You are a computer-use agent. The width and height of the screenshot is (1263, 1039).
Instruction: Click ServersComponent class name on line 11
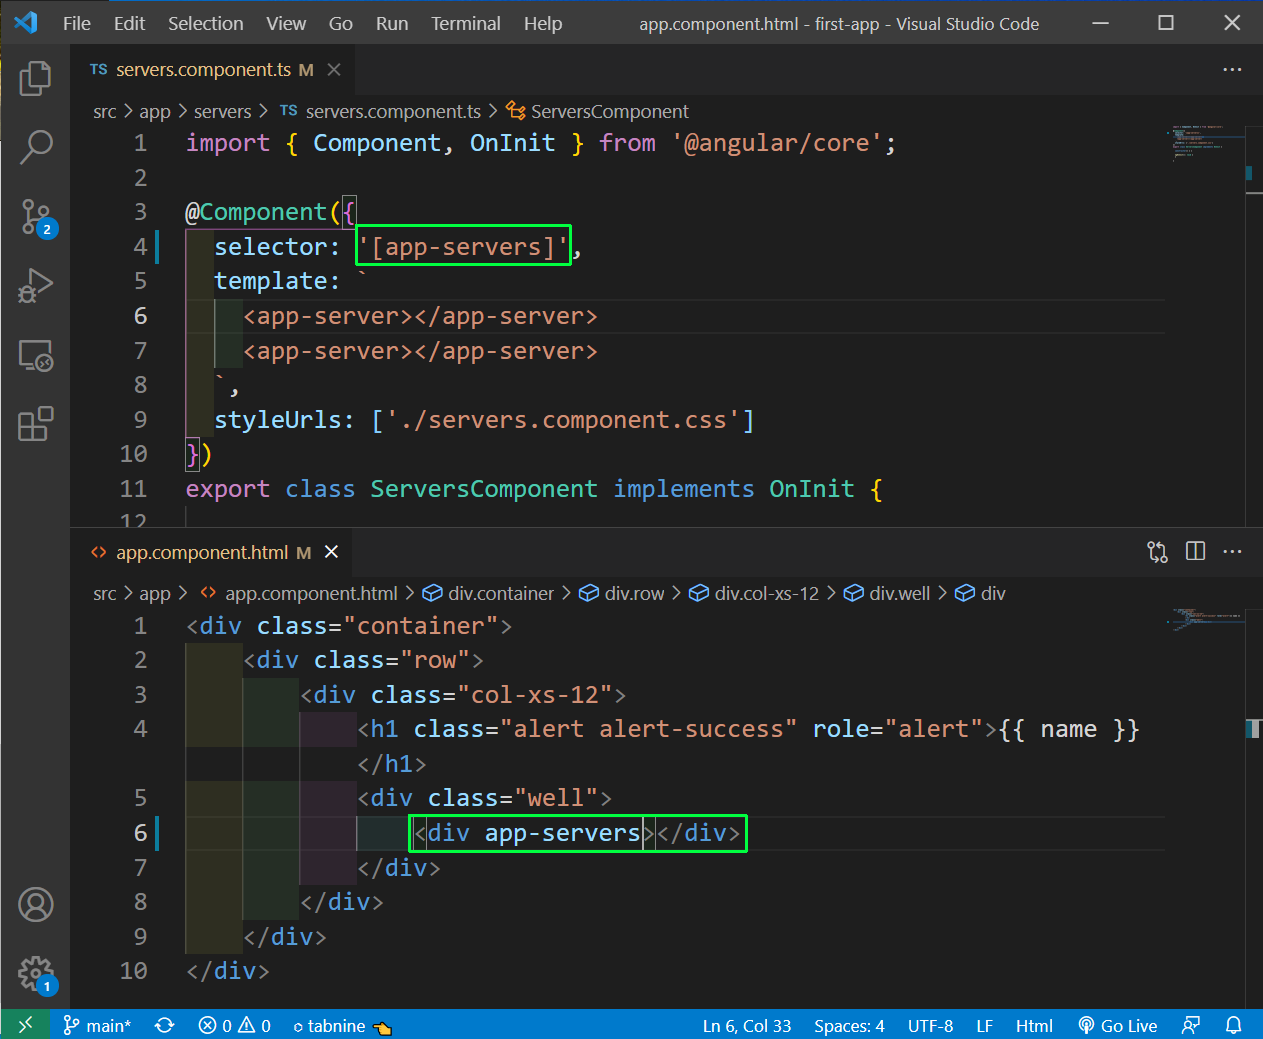click(484, 489)
